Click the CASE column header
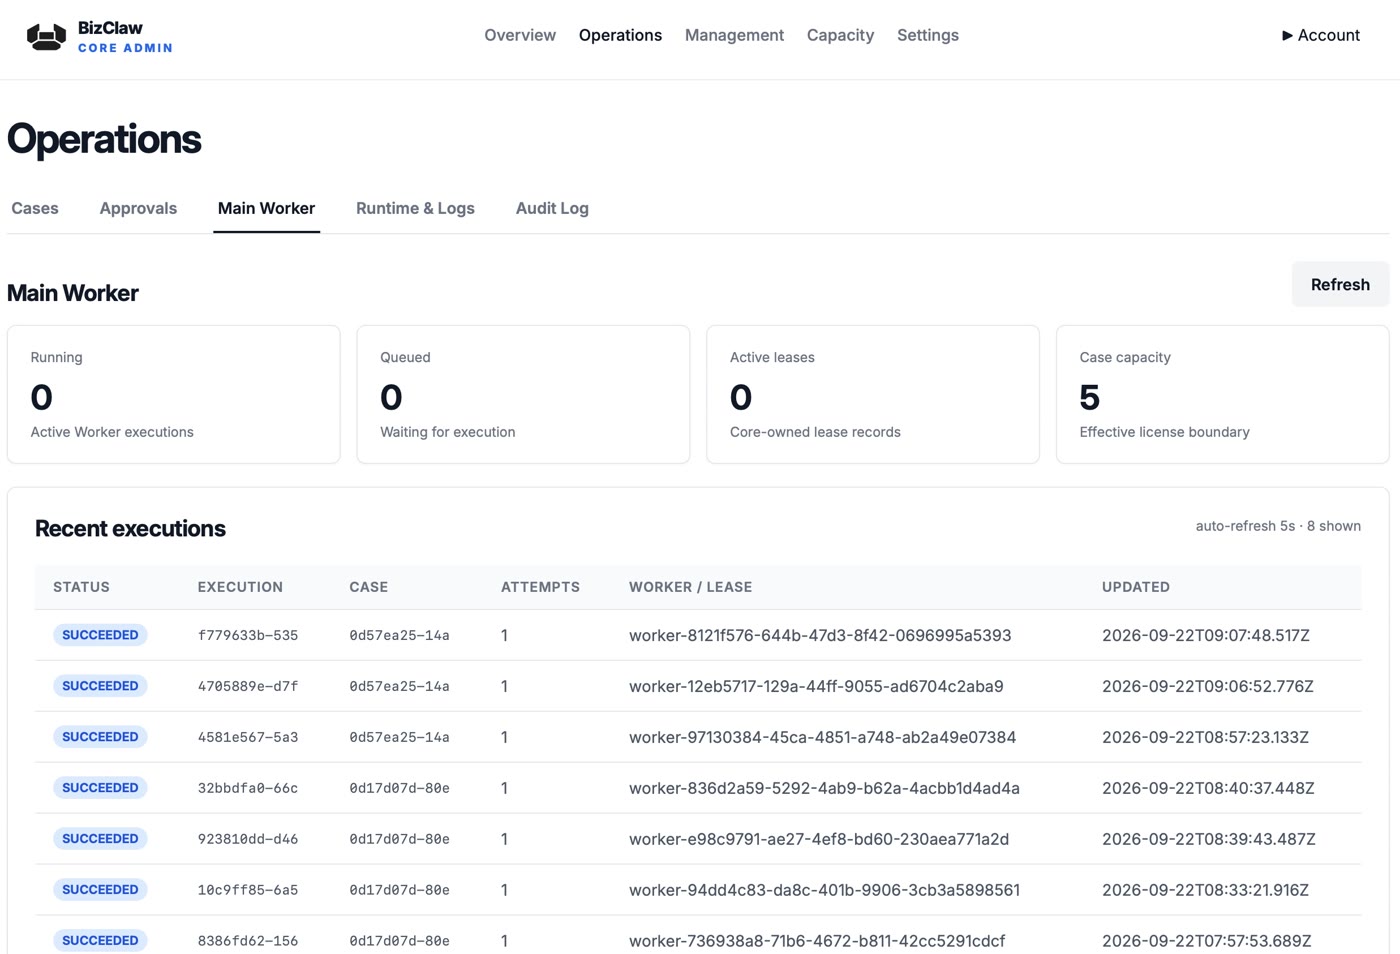 (368, 587)
